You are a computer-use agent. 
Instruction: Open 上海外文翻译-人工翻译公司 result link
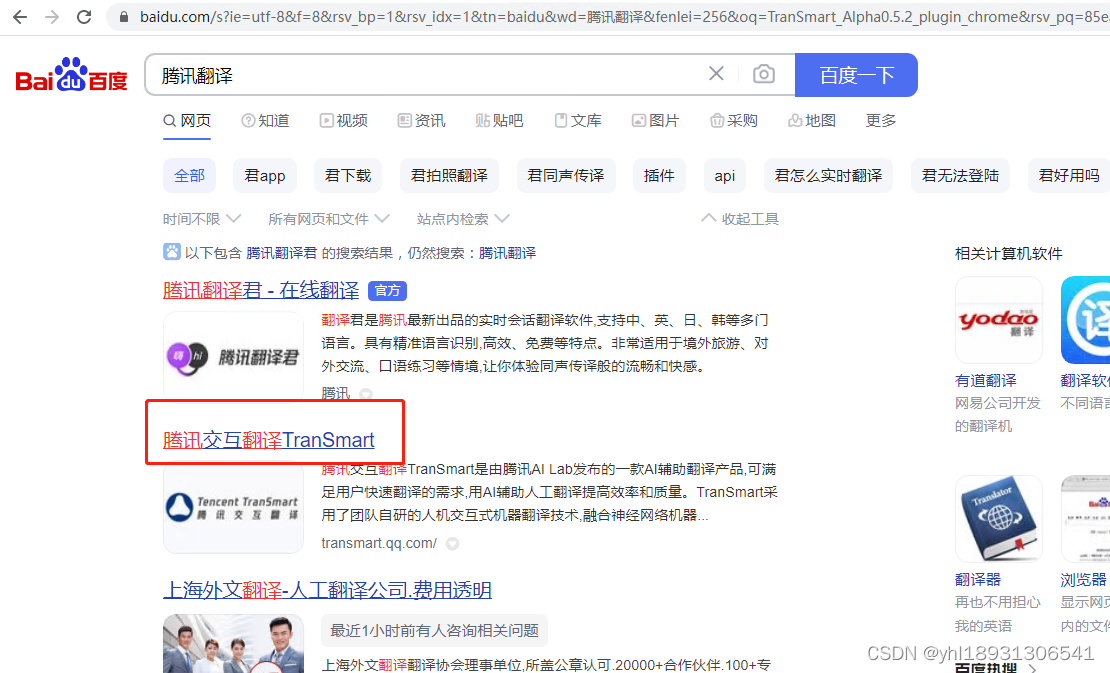click(x=327, y=590)
